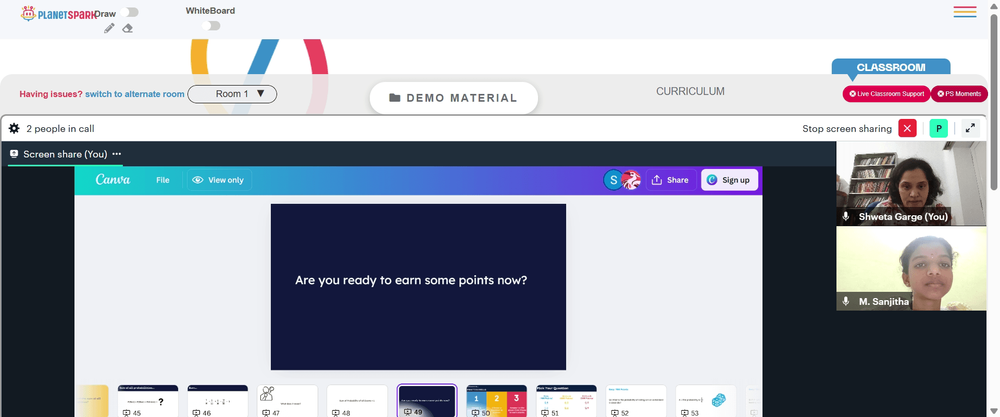Click M. Sanjitha video tile
The height and width of the screenshot is (417, 1000).
(x=911, y=268)
